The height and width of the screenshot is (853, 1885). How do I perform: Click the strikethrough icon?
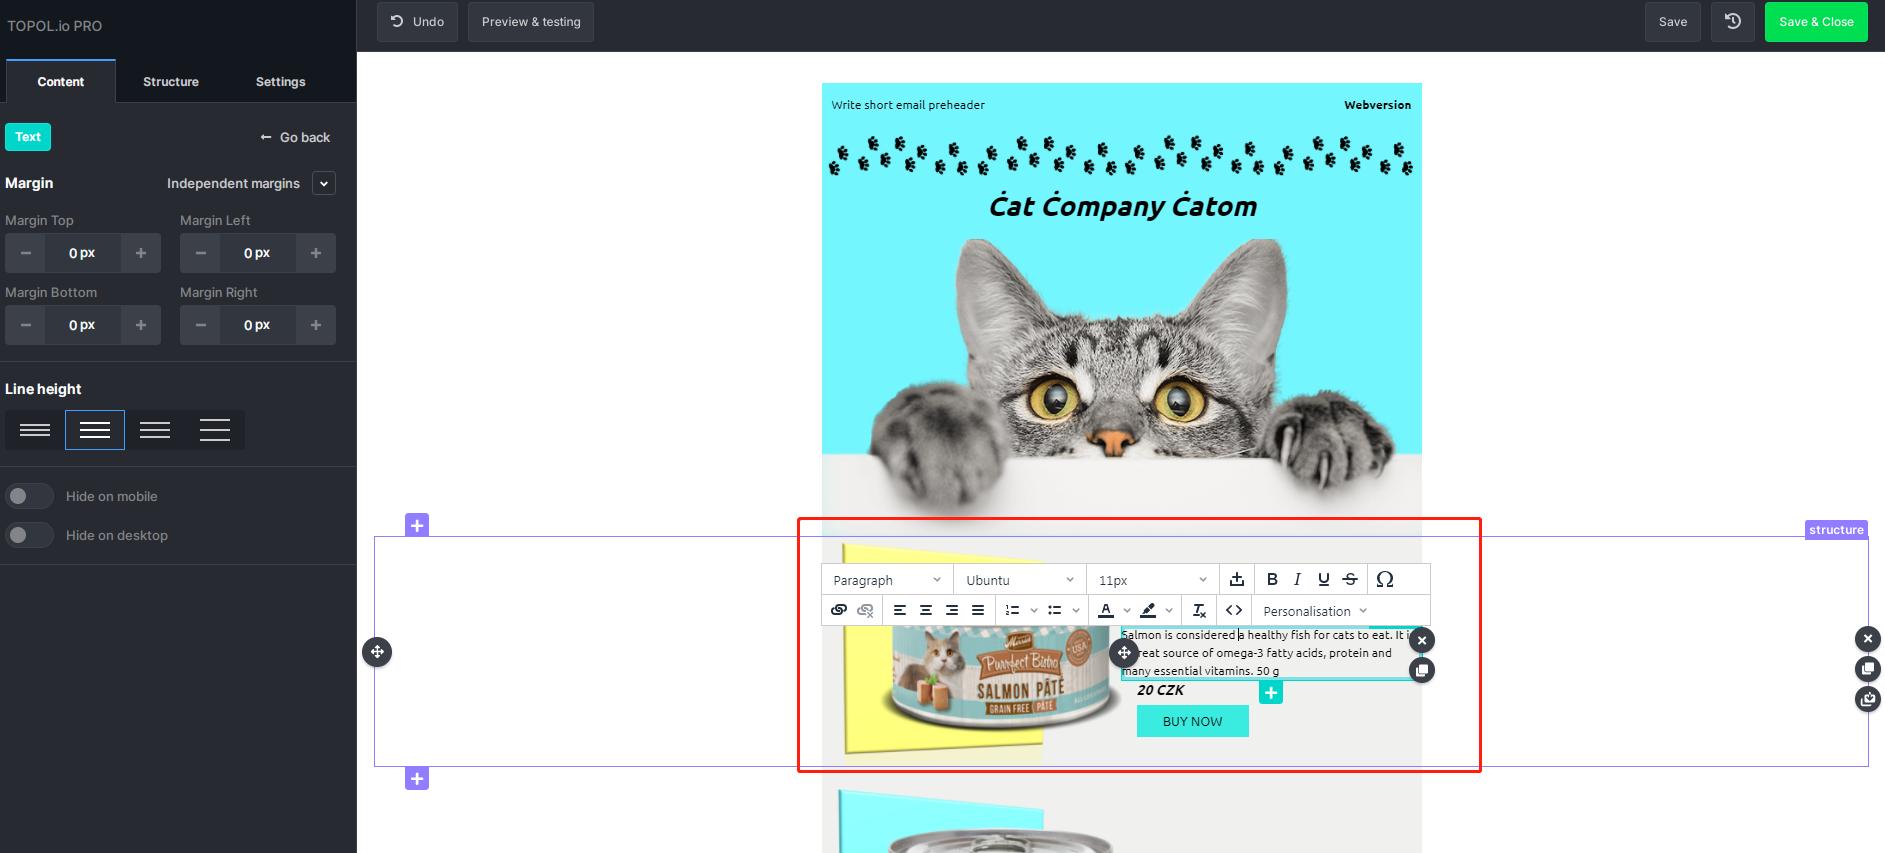[x=1350, y=579]
